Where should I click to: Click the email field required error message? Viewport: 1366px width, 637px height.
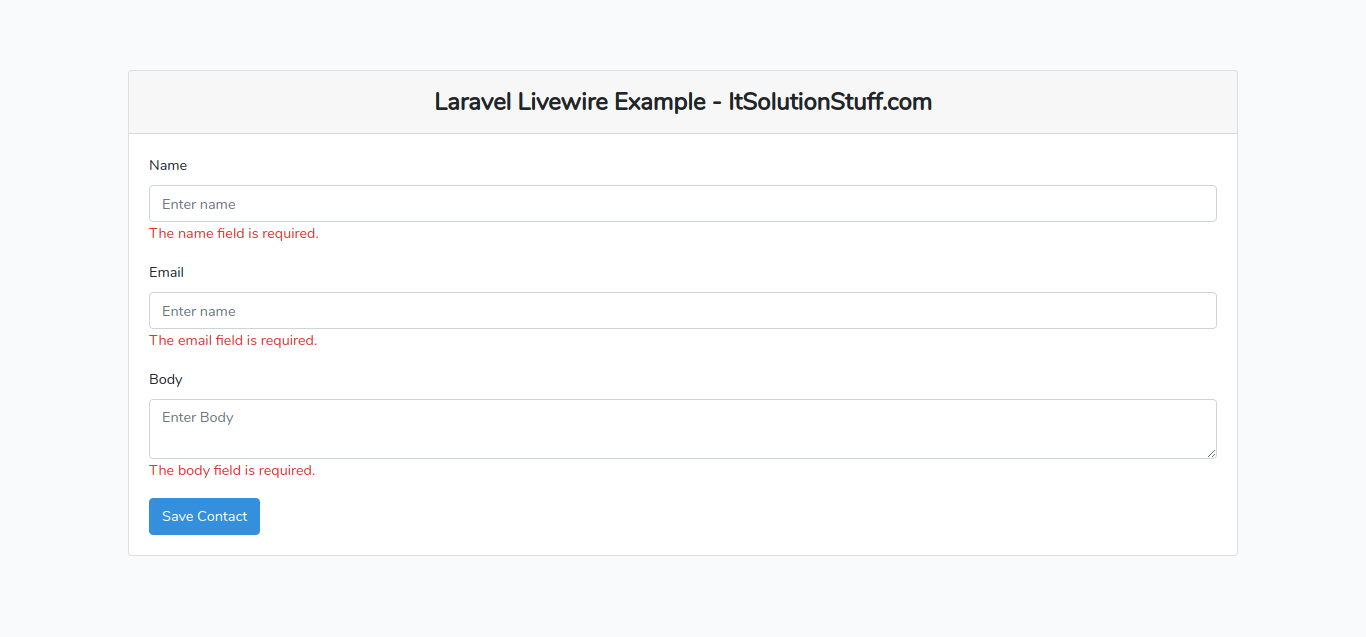pyautogui.click(x=232, y=340)
